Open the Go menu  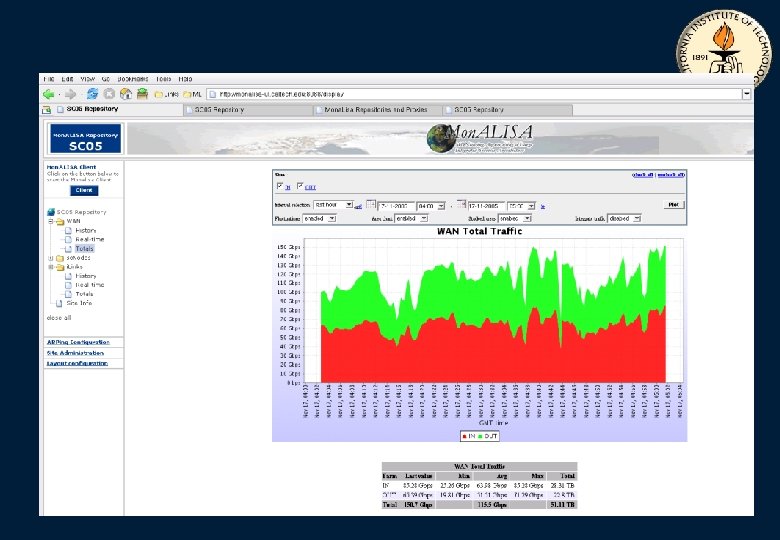106,79
